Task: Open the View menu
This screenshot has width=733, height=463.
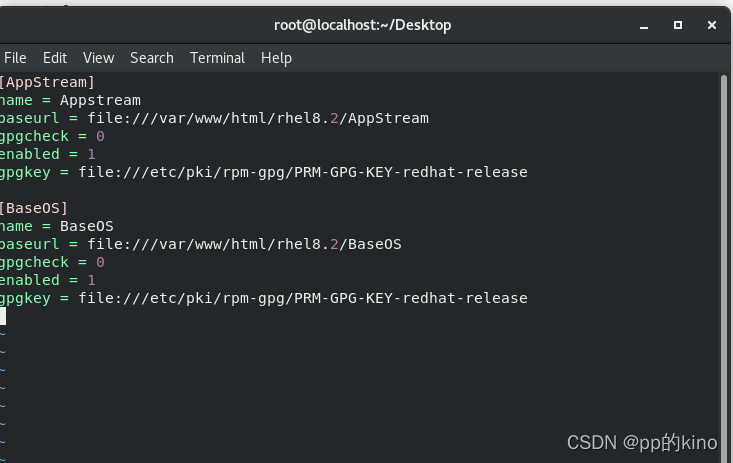Action: tap(98, 58)
